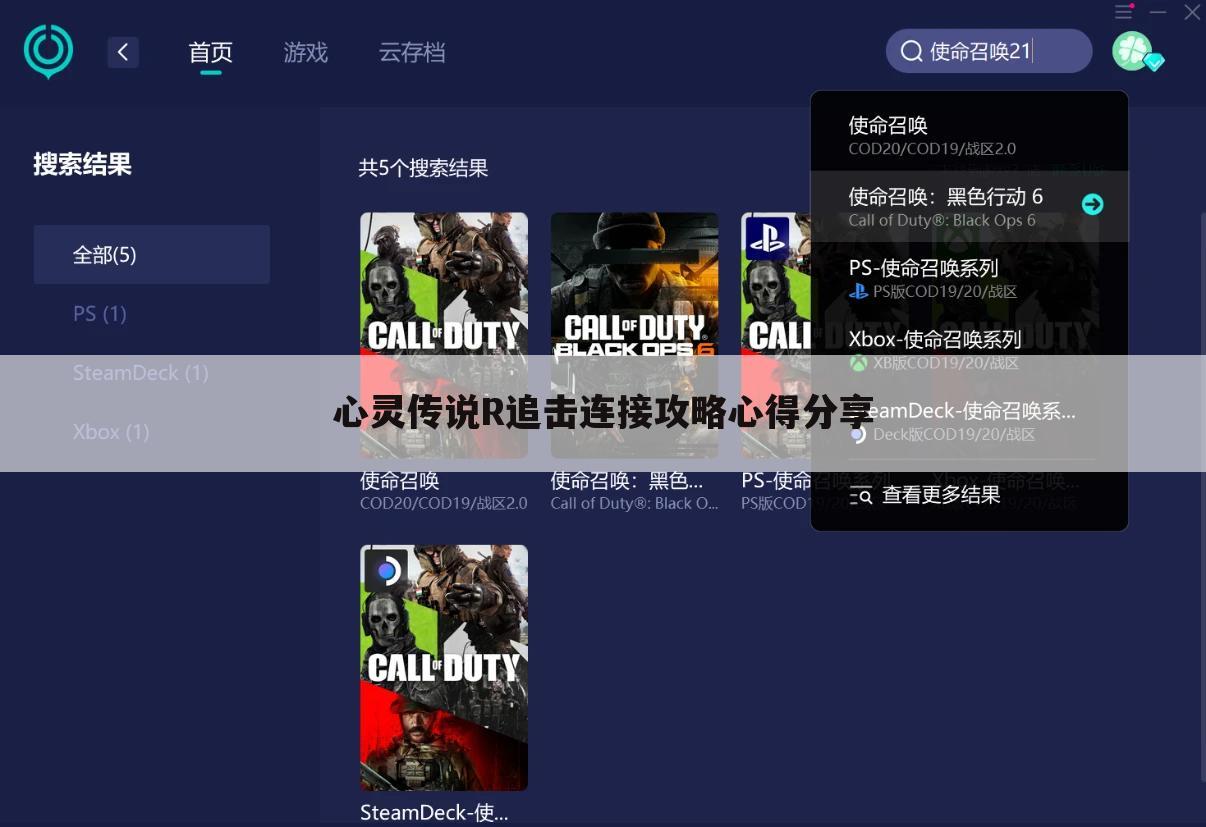The width and height of the screenshot is (1206, 827).
Task: Click 查看更多结果 link
Action: pos(941,495)
